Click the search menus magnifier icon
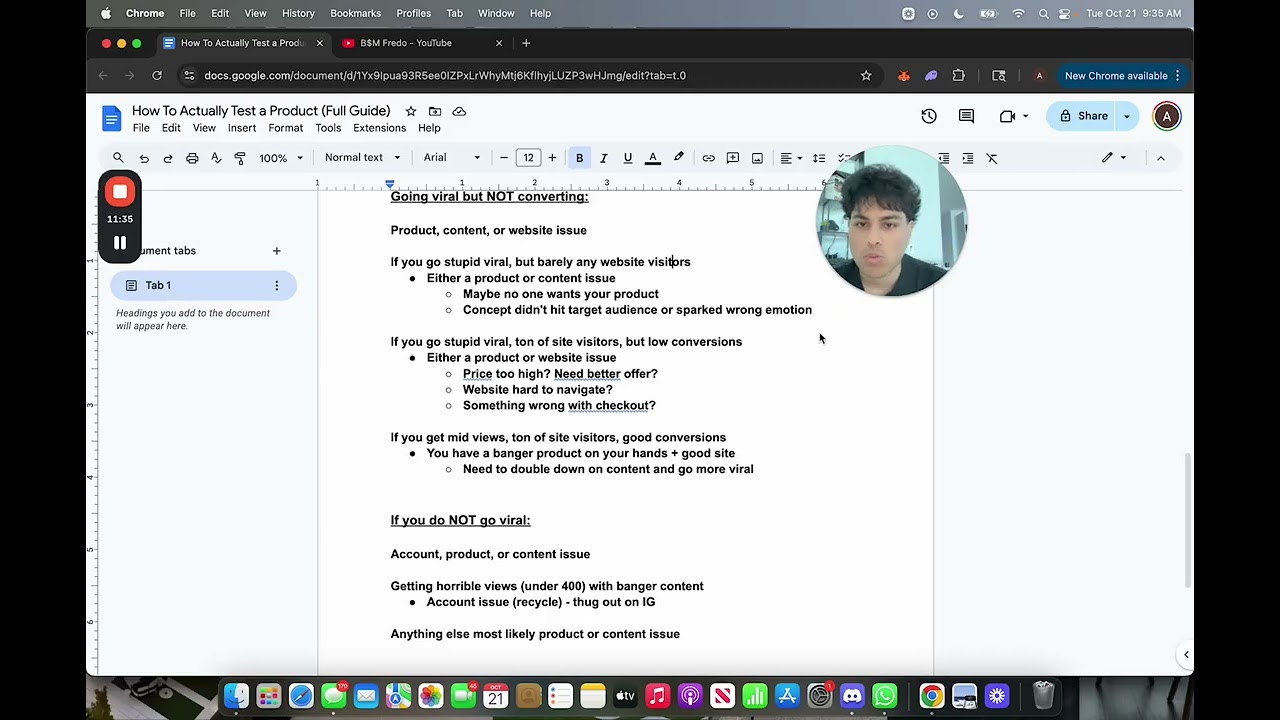 pos(118,158)
